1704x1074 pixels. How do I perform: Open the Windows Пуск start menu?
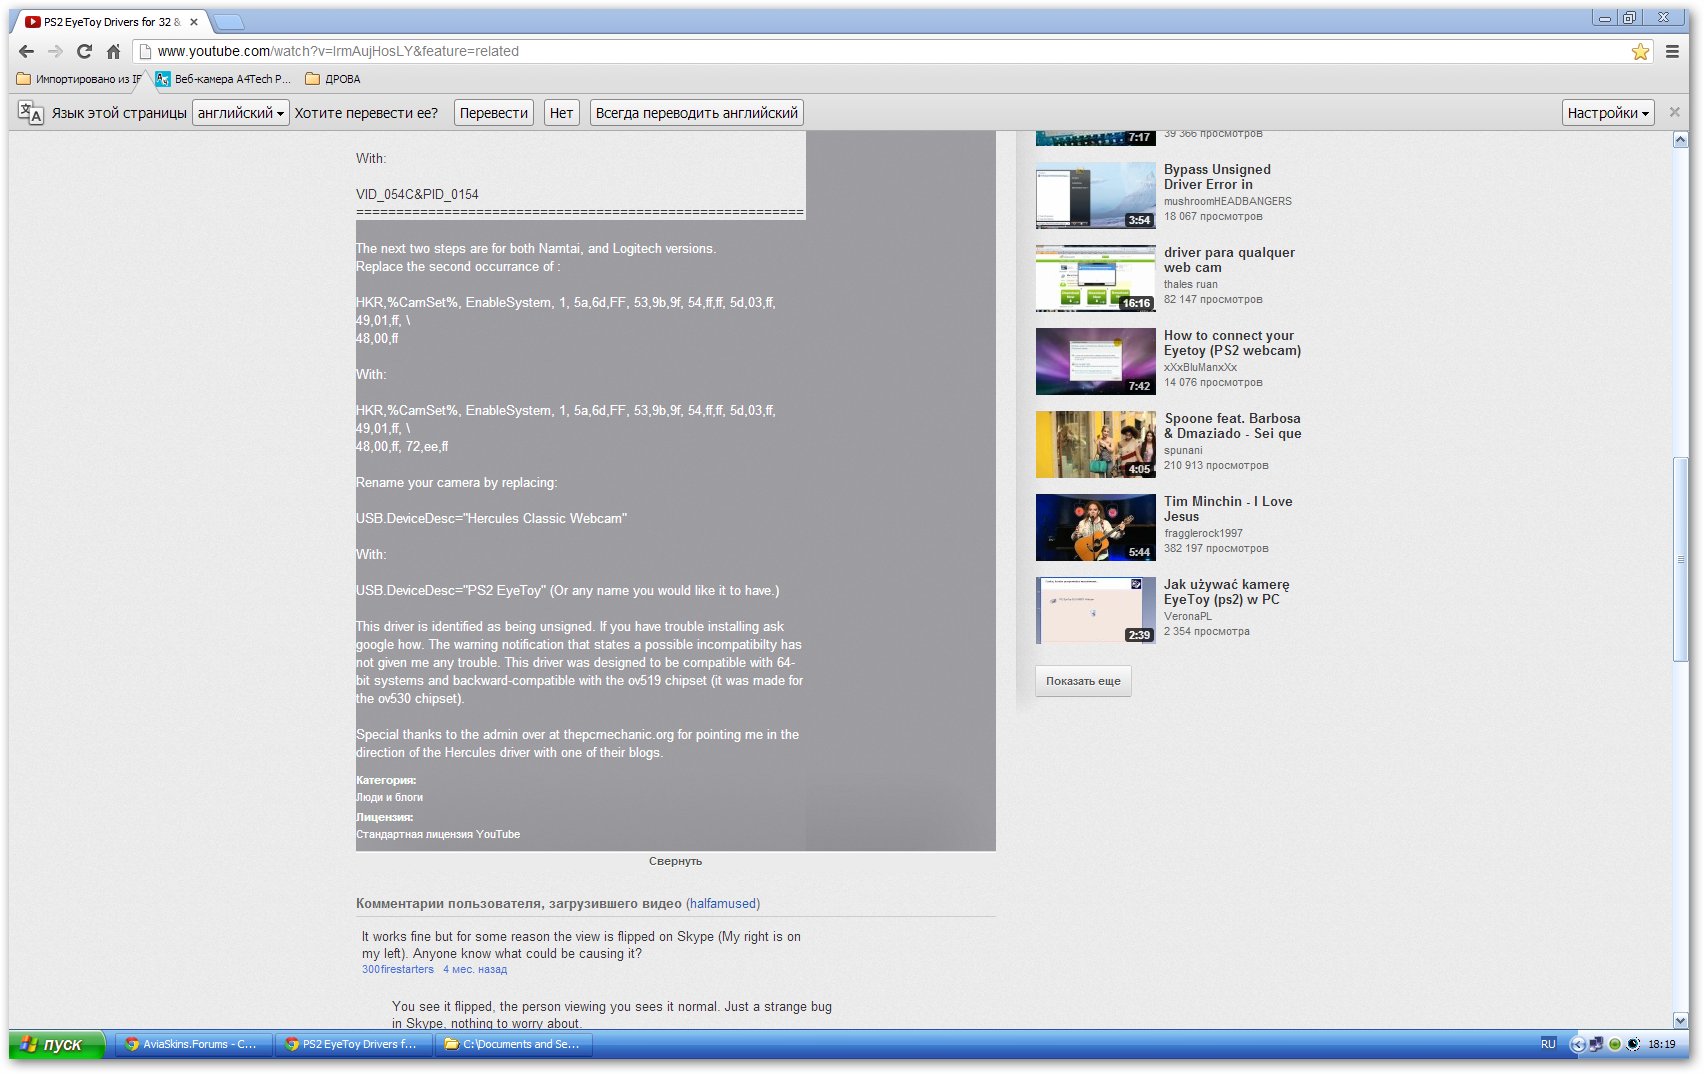(x=56, y=1044)
